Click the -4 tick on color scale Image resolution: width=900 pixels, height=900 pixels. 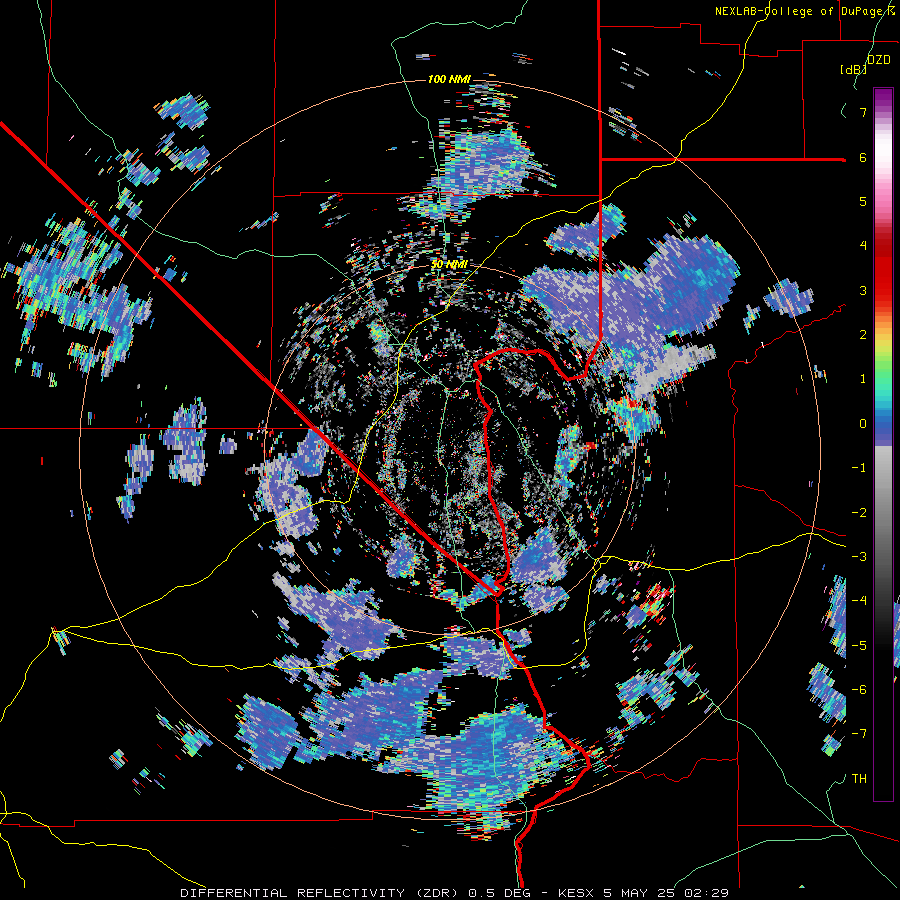point(859,601)
